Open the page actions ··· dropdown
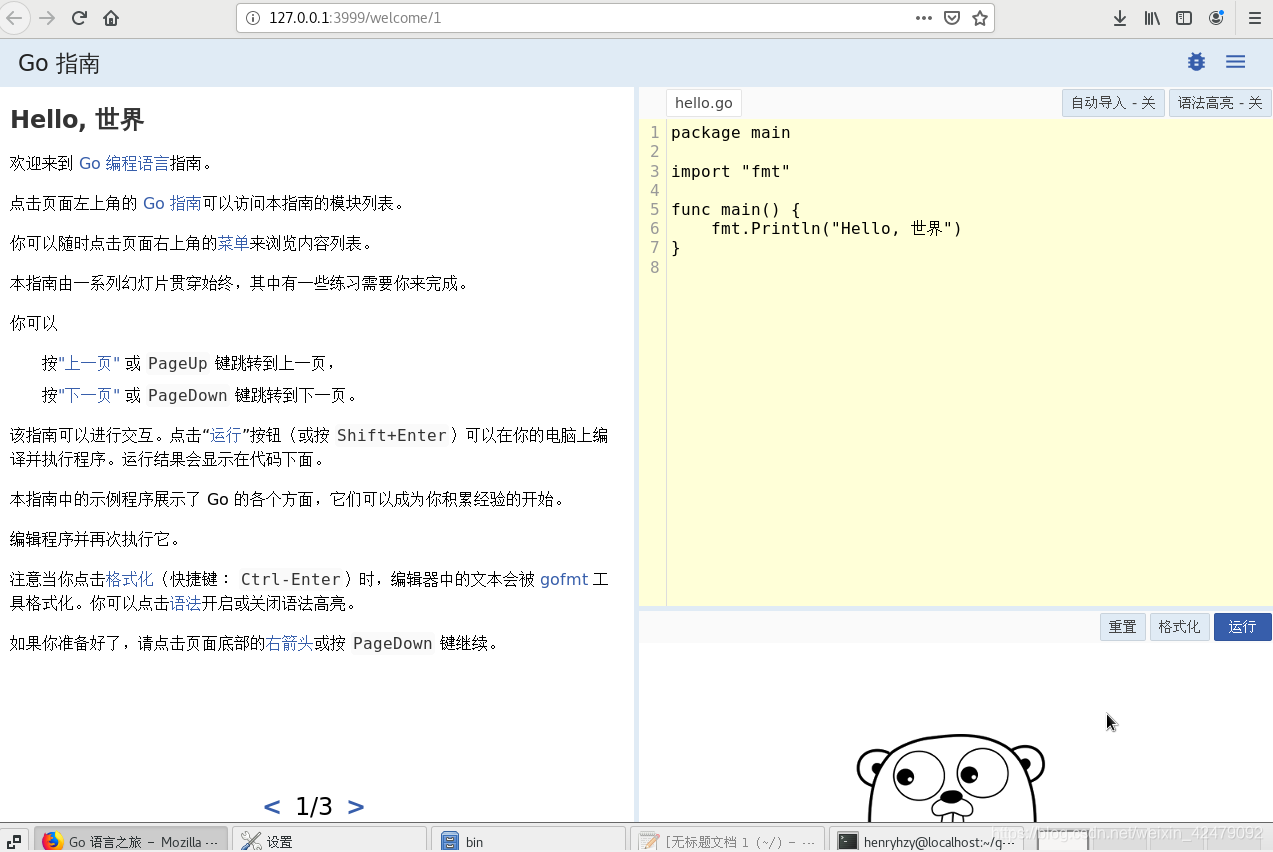Image resolution: width=1273 pixels, height=852 pixels. point(924,17)
